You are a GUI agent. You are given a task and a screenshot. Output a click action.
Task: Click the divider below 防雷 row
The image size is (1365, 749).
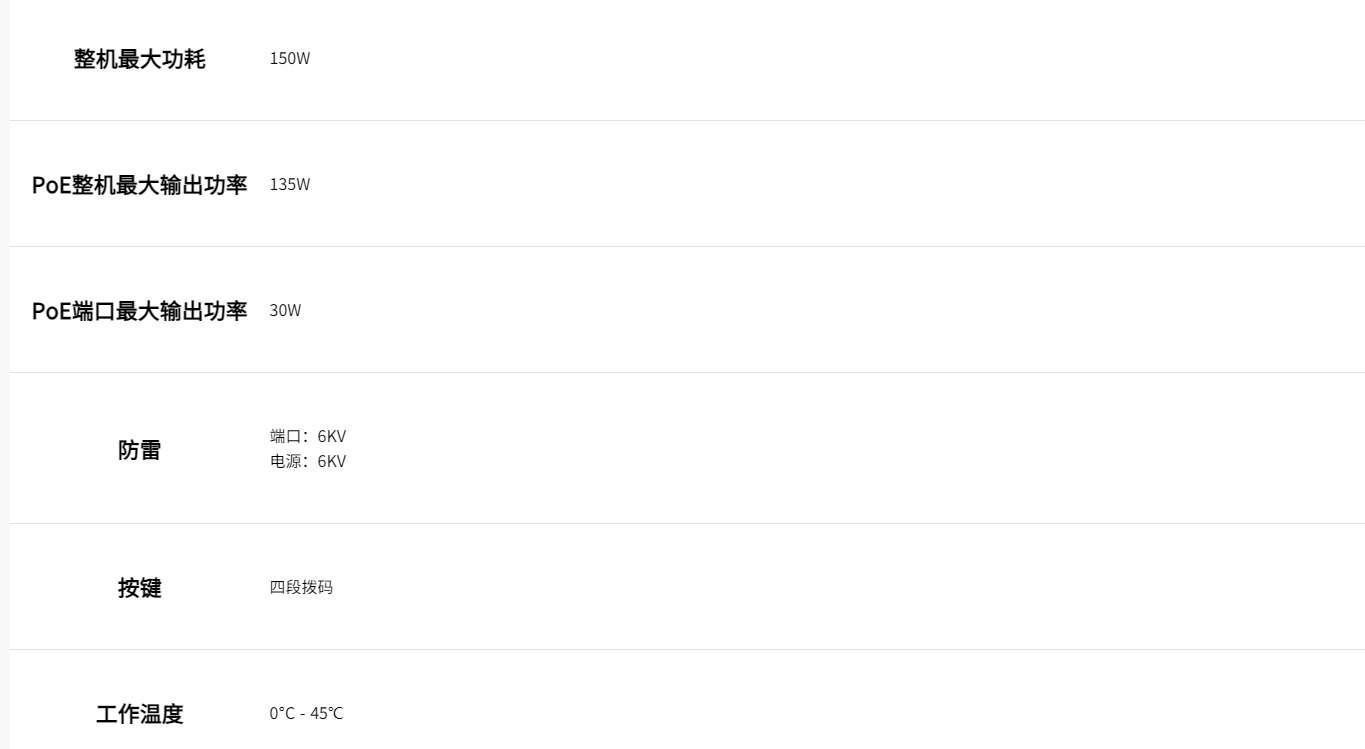click(x=687, y=523)
